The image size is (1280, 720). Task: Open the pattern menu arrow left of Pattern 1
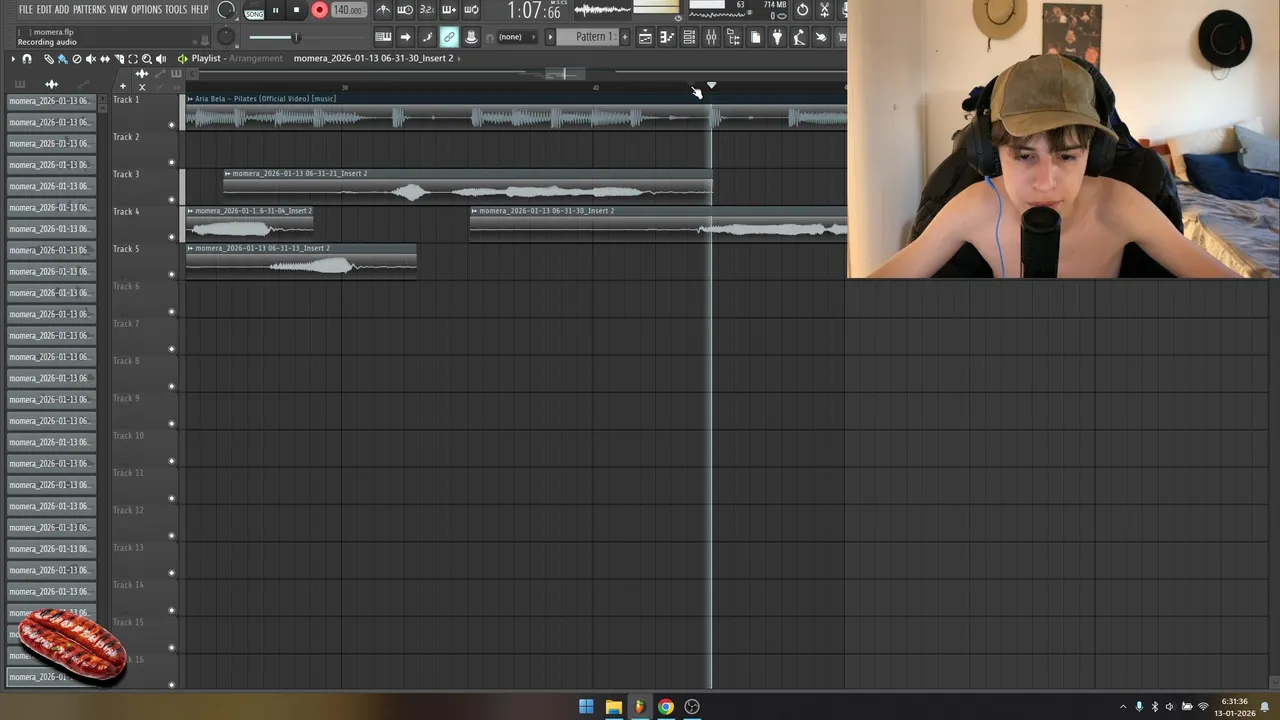click(x=550, y=37)
